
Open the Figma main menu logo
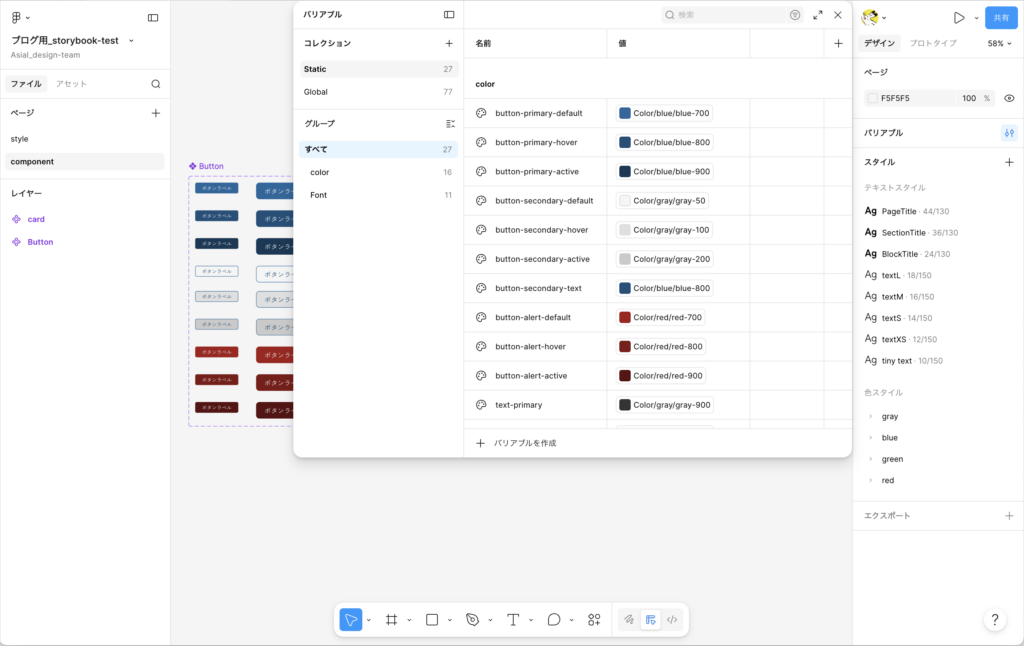point(16,18)
